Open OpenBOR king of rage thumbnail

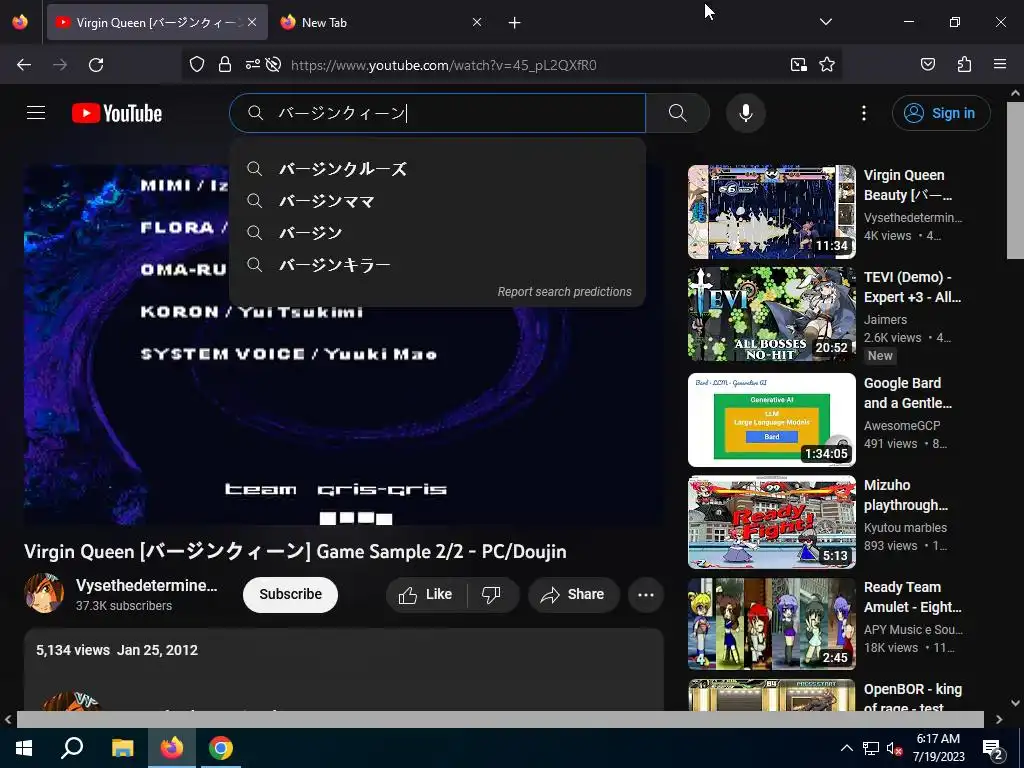coord(771,695)
